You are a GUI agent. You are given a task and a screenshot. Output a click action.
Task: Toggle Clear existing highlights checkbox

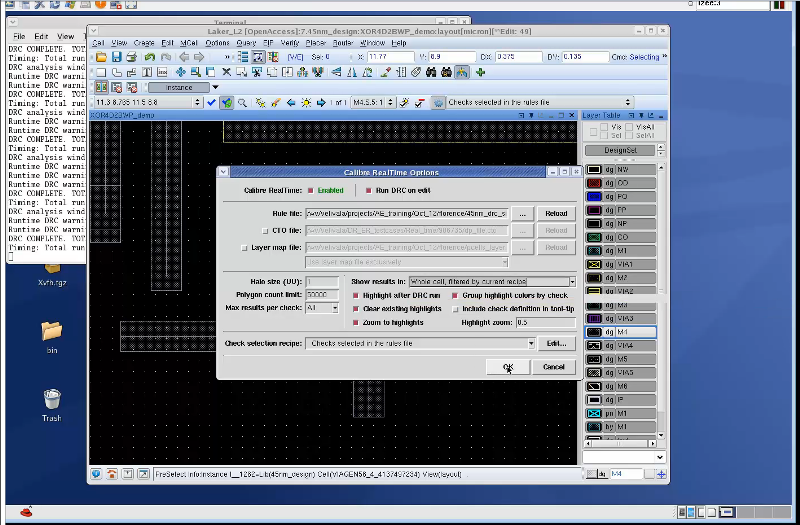pos(356,309)
